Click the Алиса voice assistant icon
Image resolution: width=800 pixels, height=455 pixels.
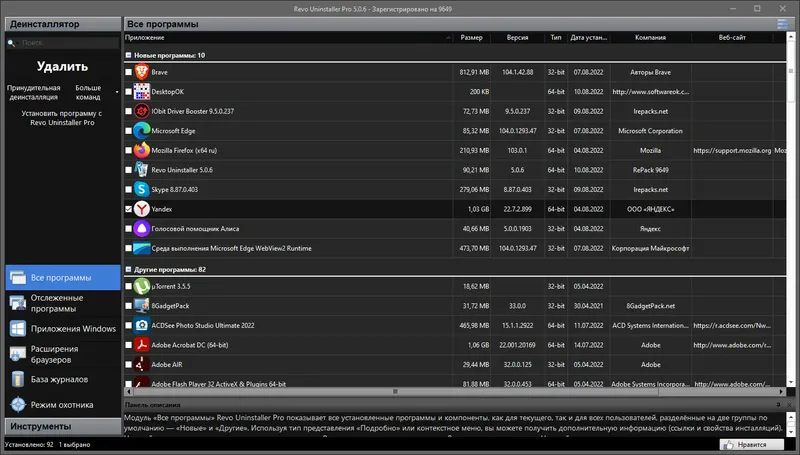(141, 229)
